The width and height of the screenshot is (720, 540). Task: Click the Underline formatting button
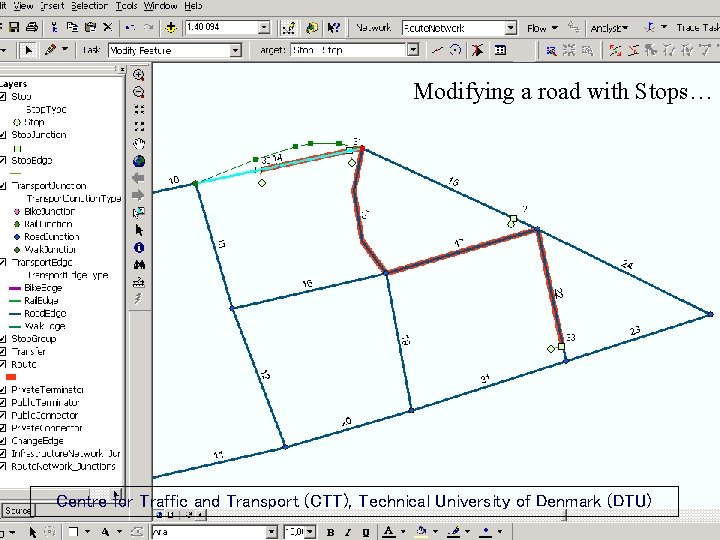coord(366,532)
